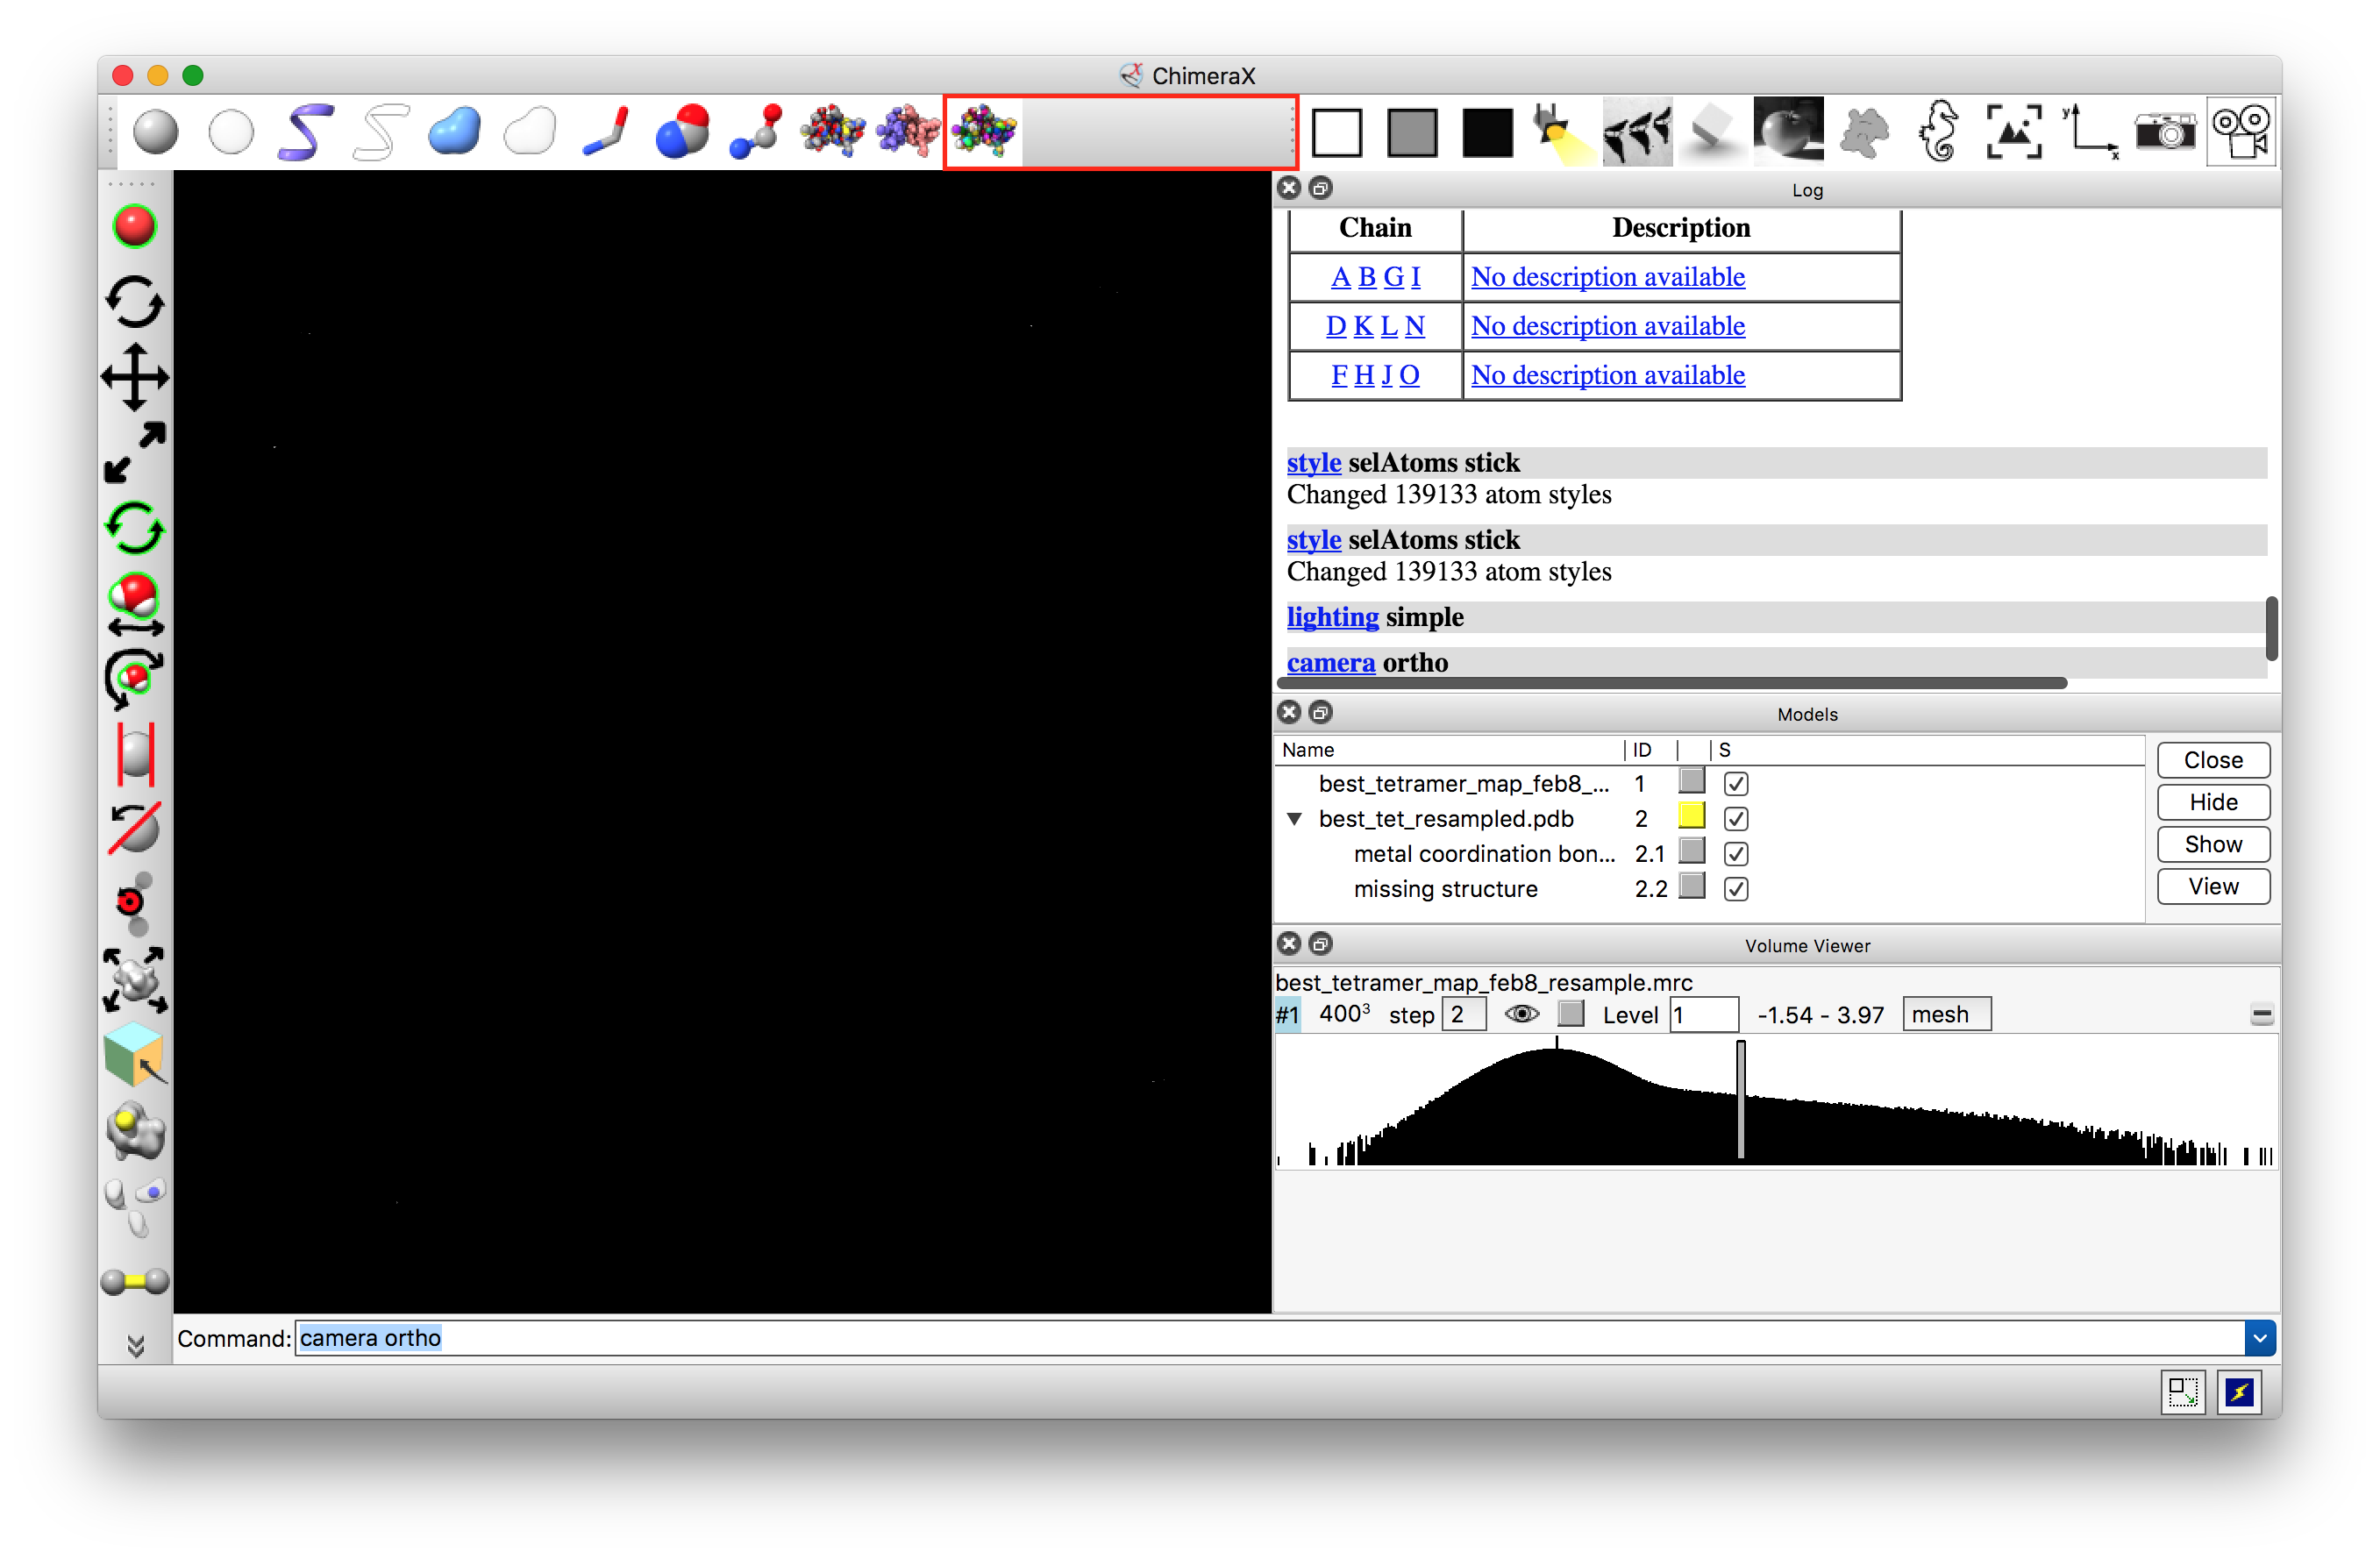The image size is (2380, 1559).
Task: Click the 'style' command link in log
Action: click(x=1313, y=463)
